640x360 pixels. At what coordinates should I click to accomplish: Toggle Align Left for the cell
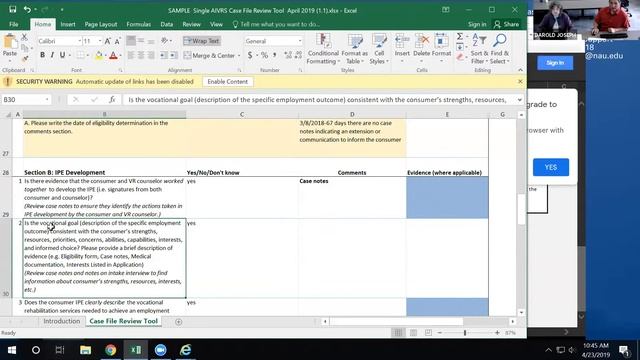coord(131,55)
